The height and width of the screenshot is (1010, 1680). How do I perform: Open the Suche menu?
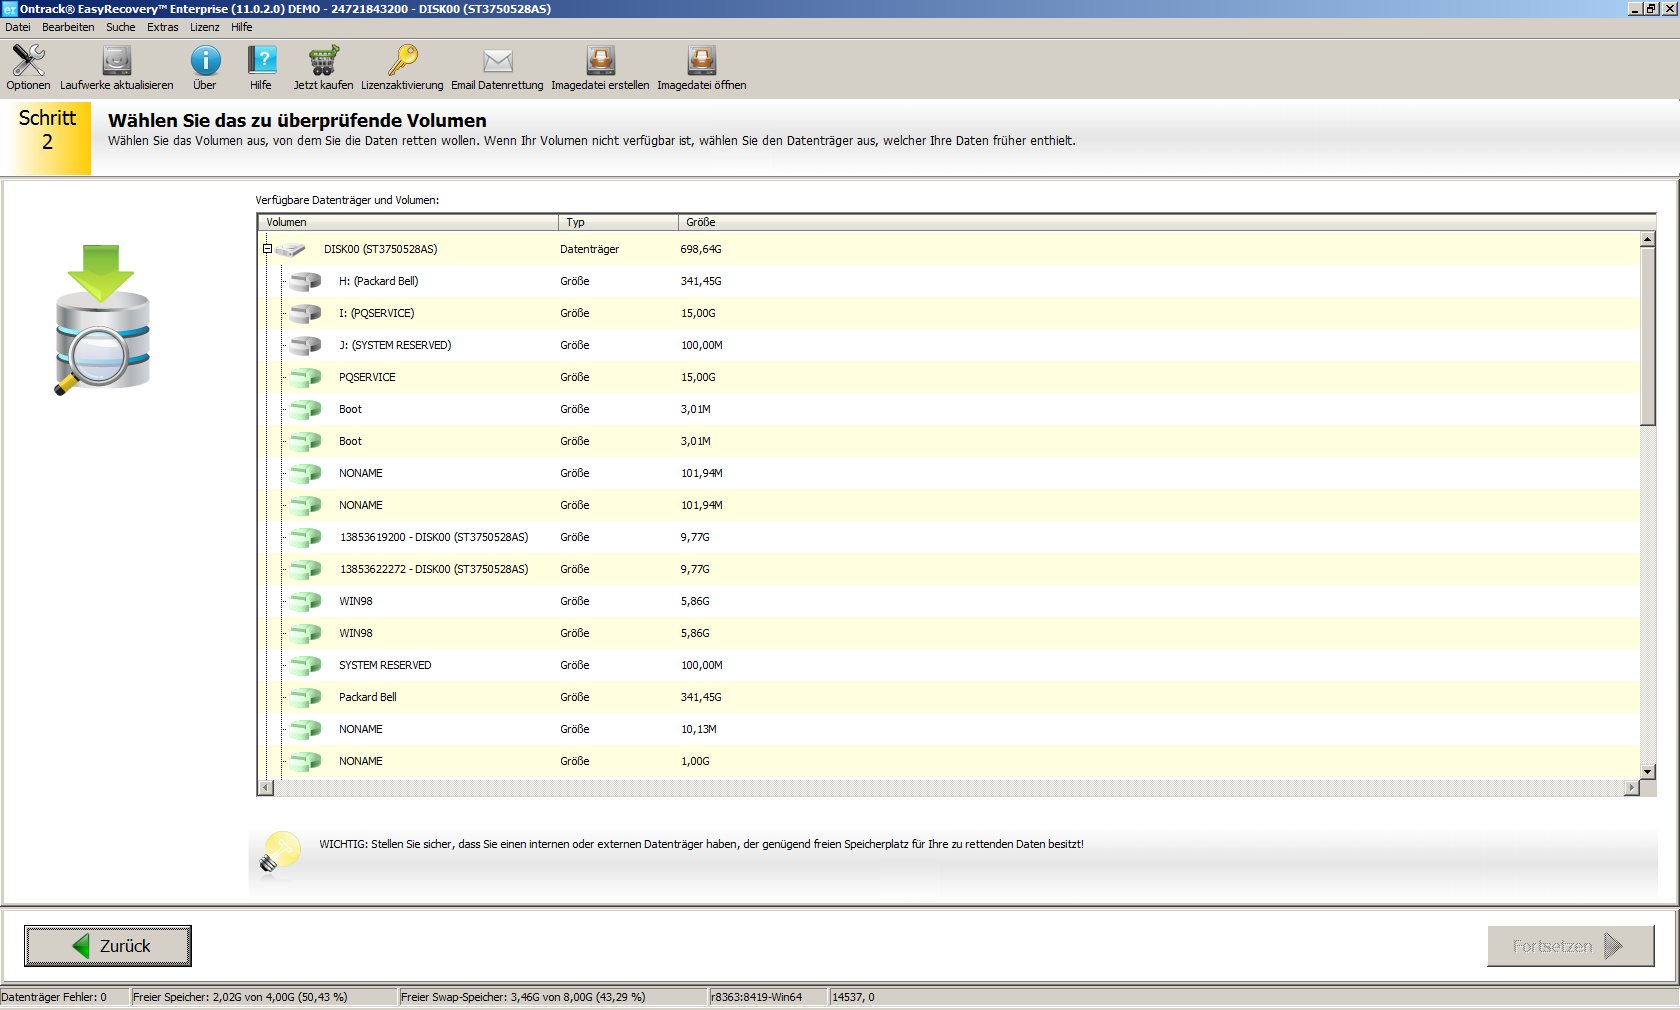tap(121, 27)
